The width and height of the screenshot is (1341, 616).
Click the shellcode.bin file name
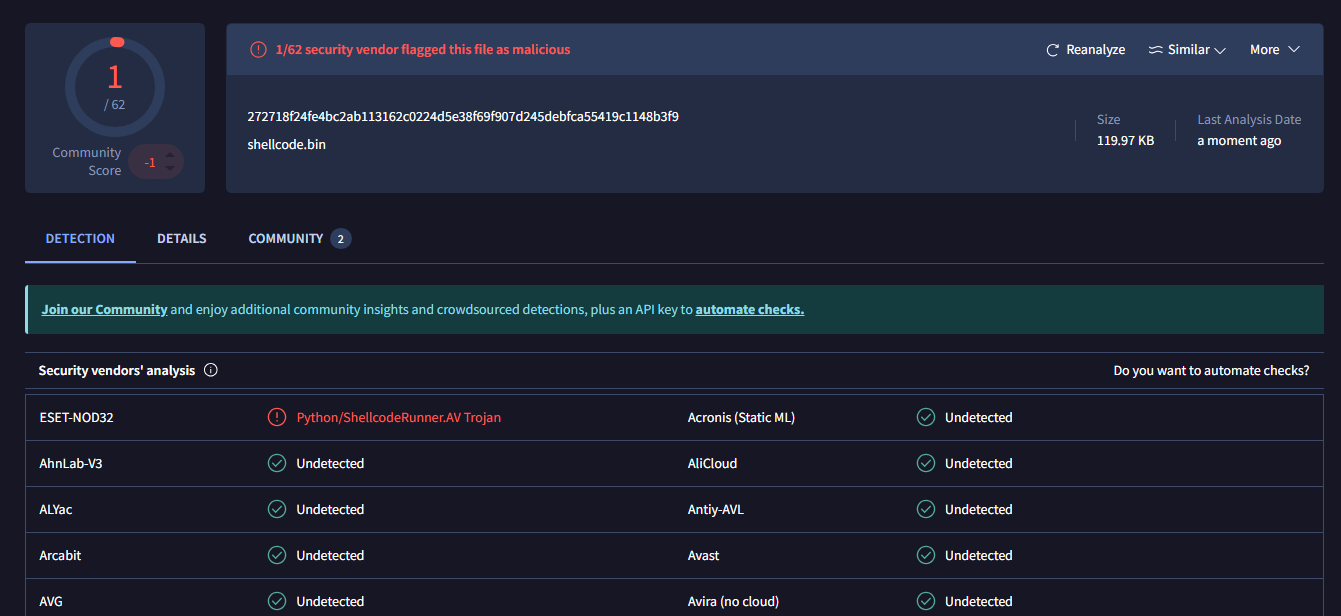point(287,144)
